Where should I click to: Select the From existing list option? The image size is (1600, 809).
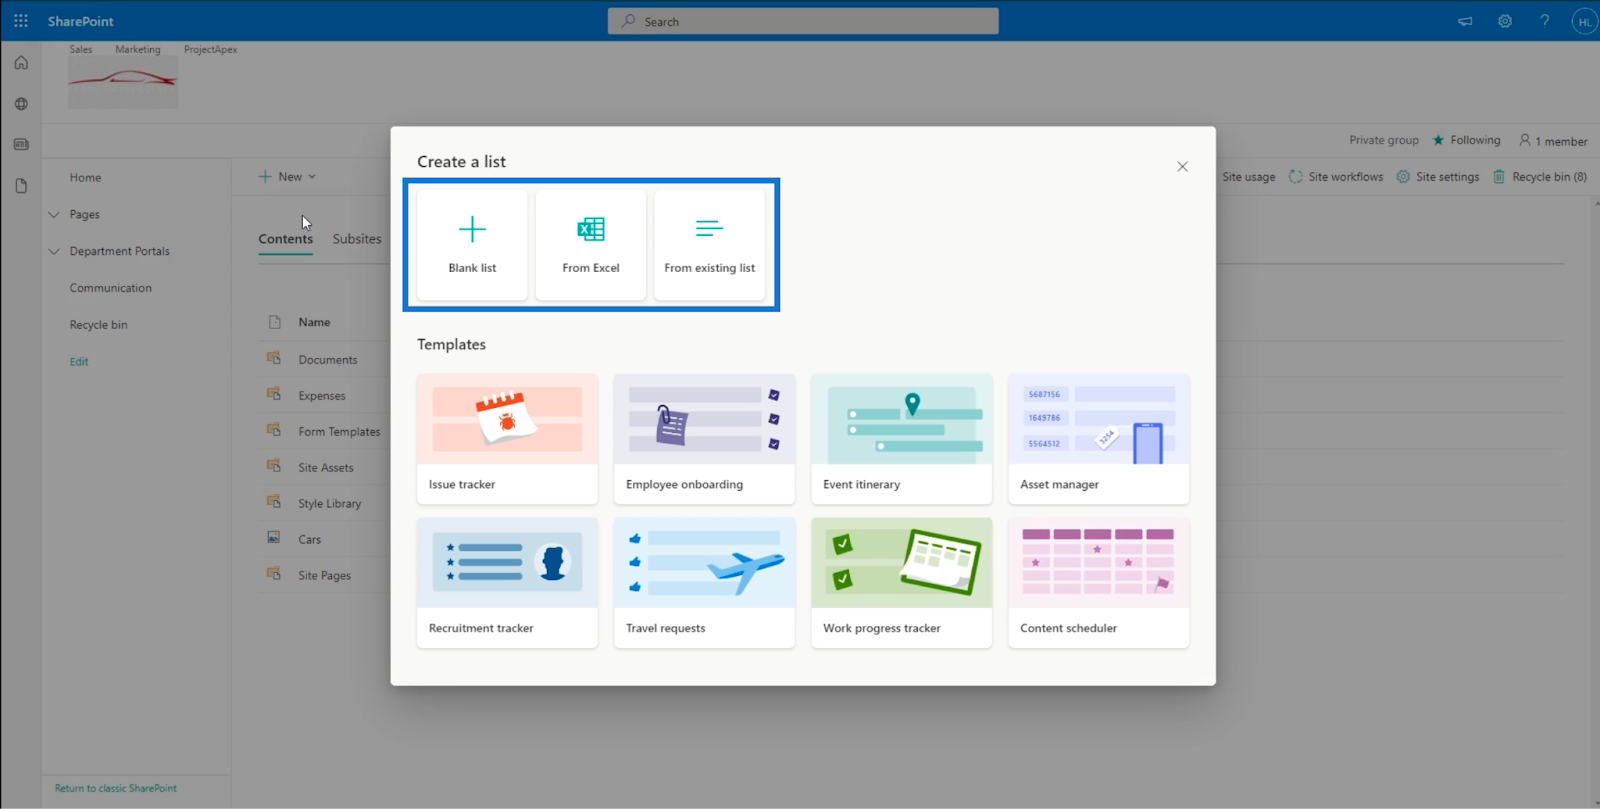(x=709, y=244)
